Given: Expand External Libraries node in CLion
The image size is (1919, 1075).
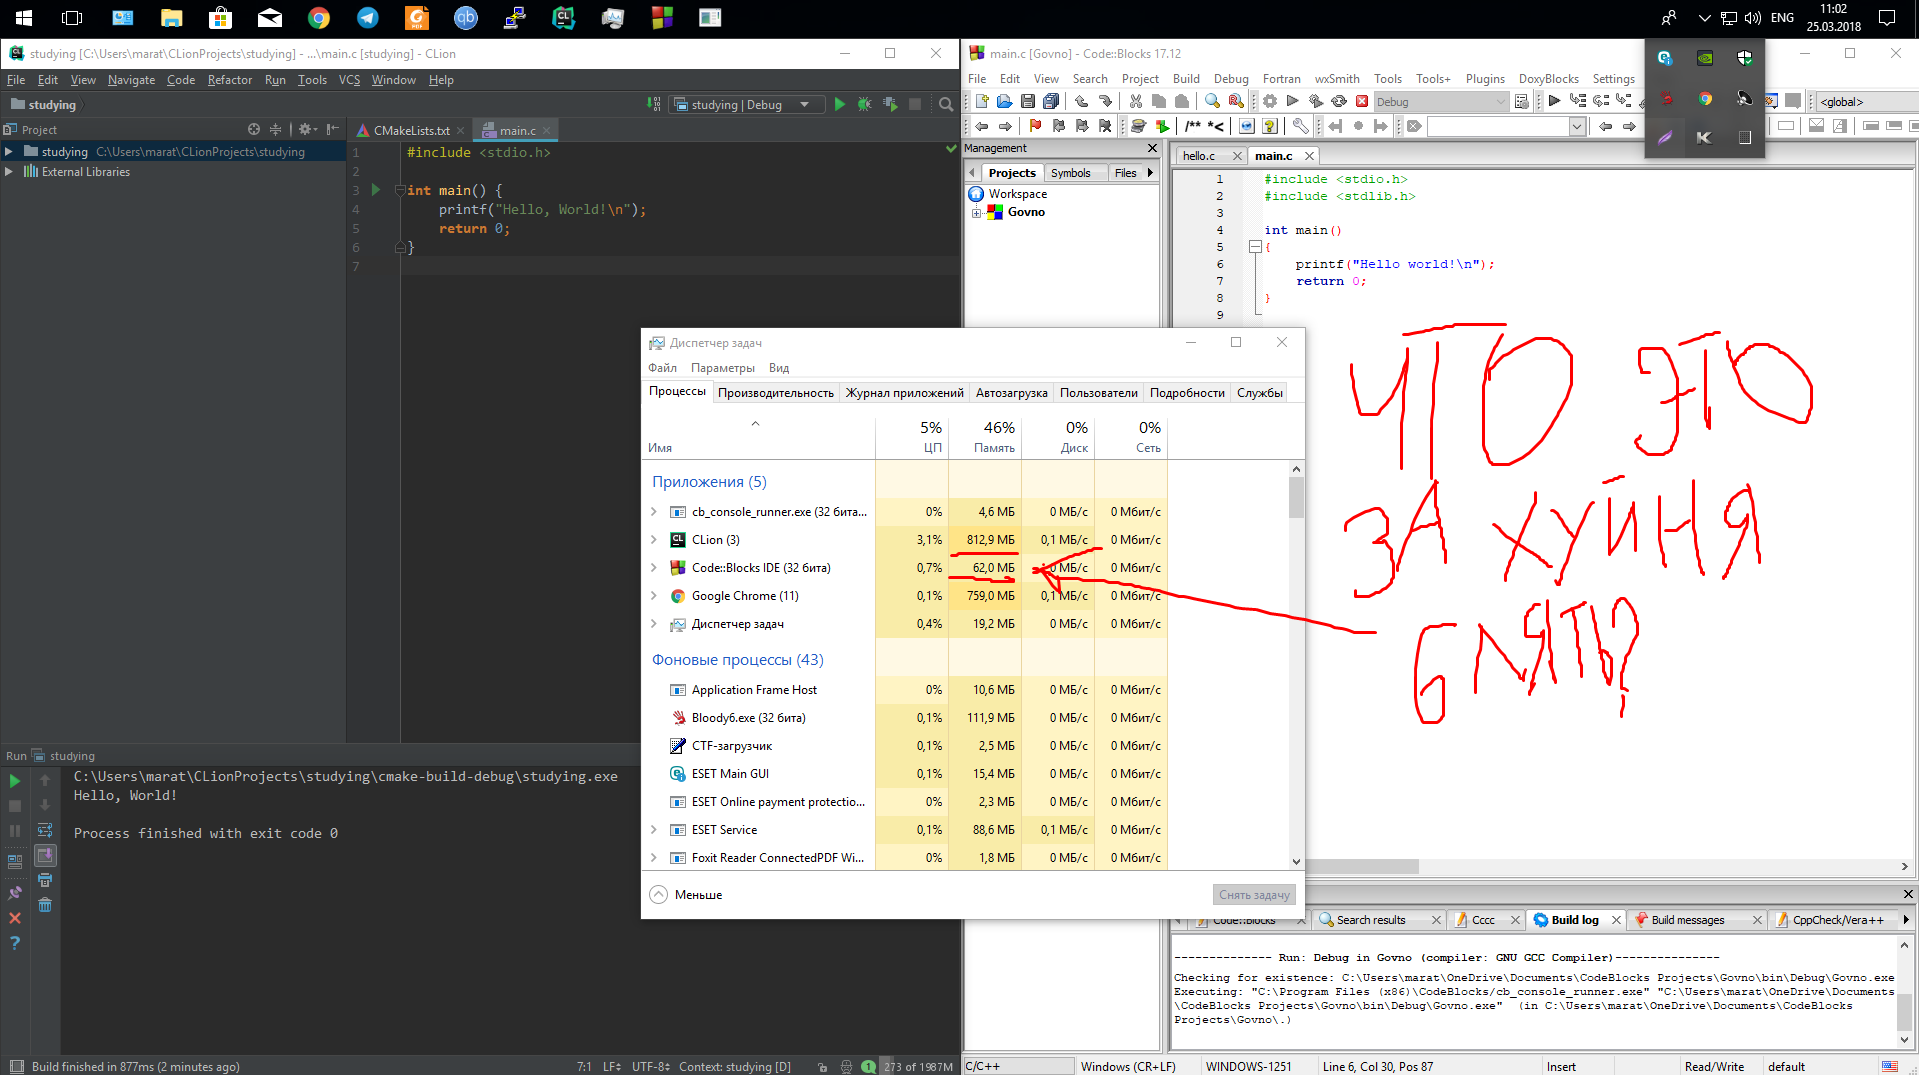Looking at the screenshot, I should coord(9,171).
